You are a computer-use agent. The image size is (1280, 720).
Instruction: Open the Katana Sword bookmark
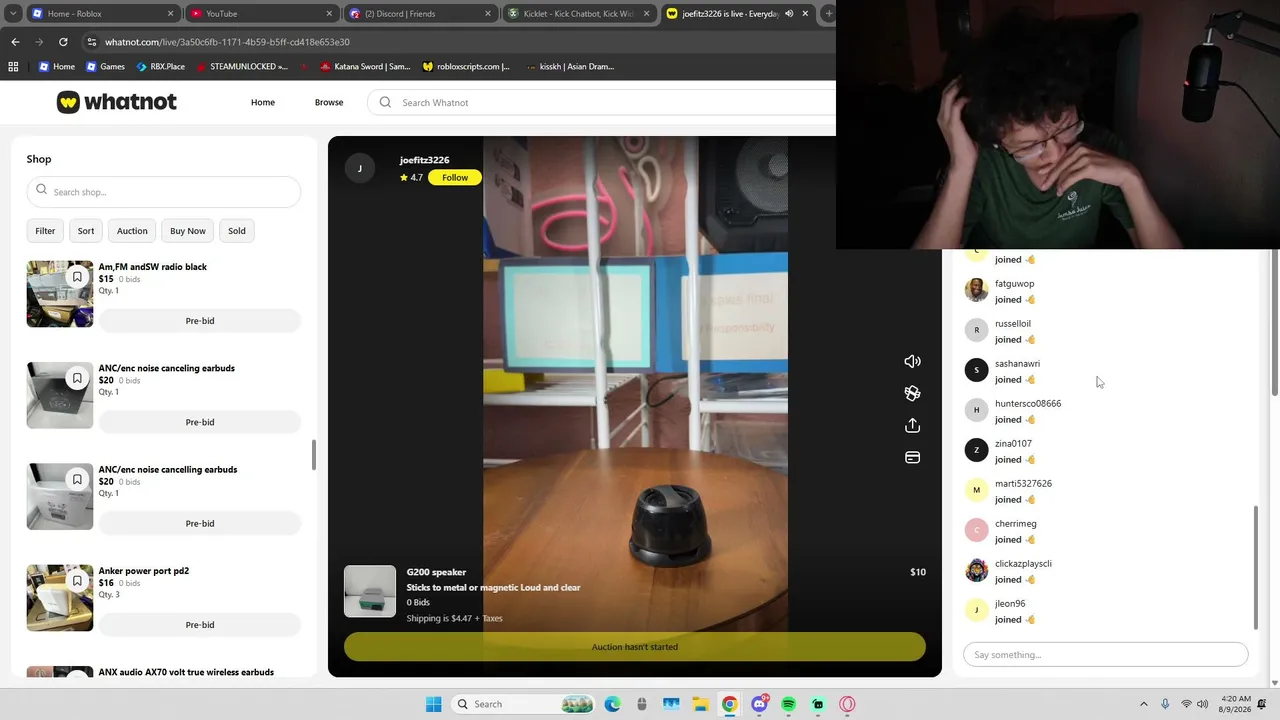365,67
